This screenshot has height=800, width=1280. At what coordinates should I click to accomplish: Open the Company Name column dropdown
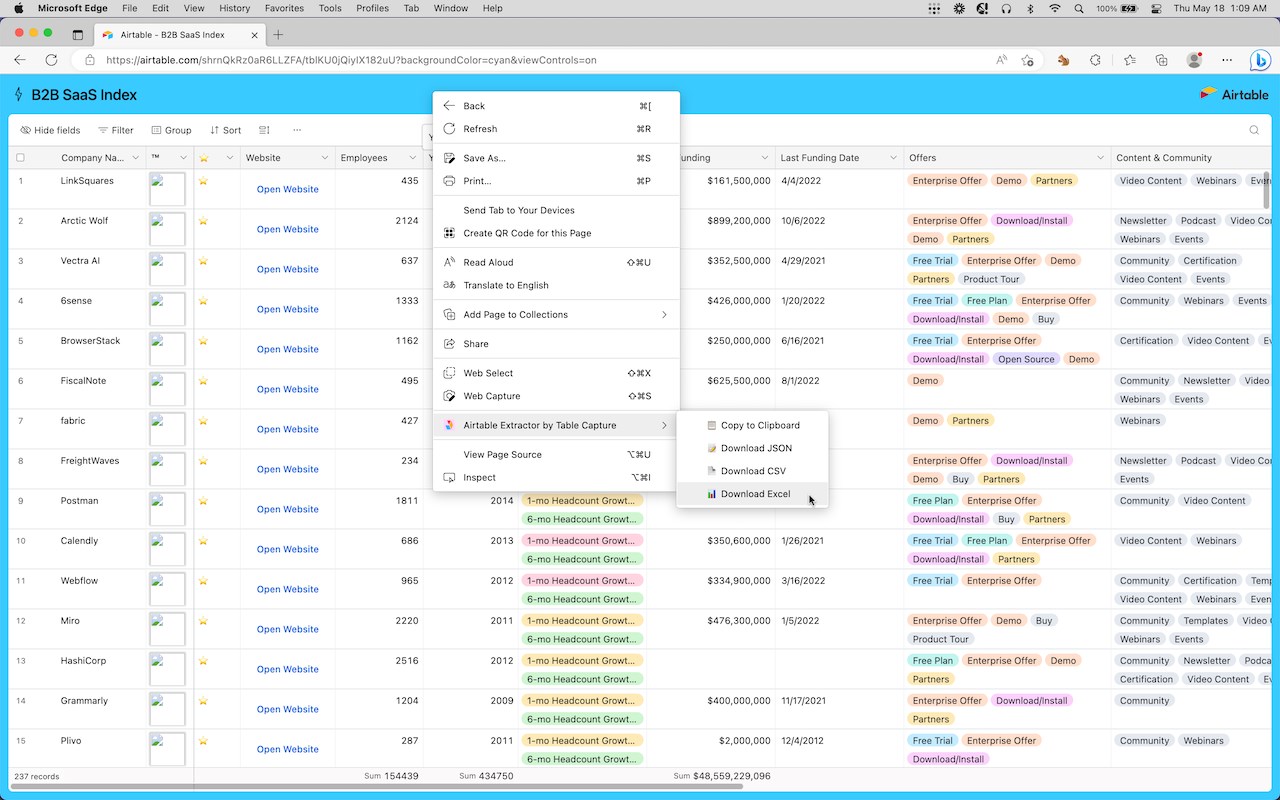(x=136, y=158)
